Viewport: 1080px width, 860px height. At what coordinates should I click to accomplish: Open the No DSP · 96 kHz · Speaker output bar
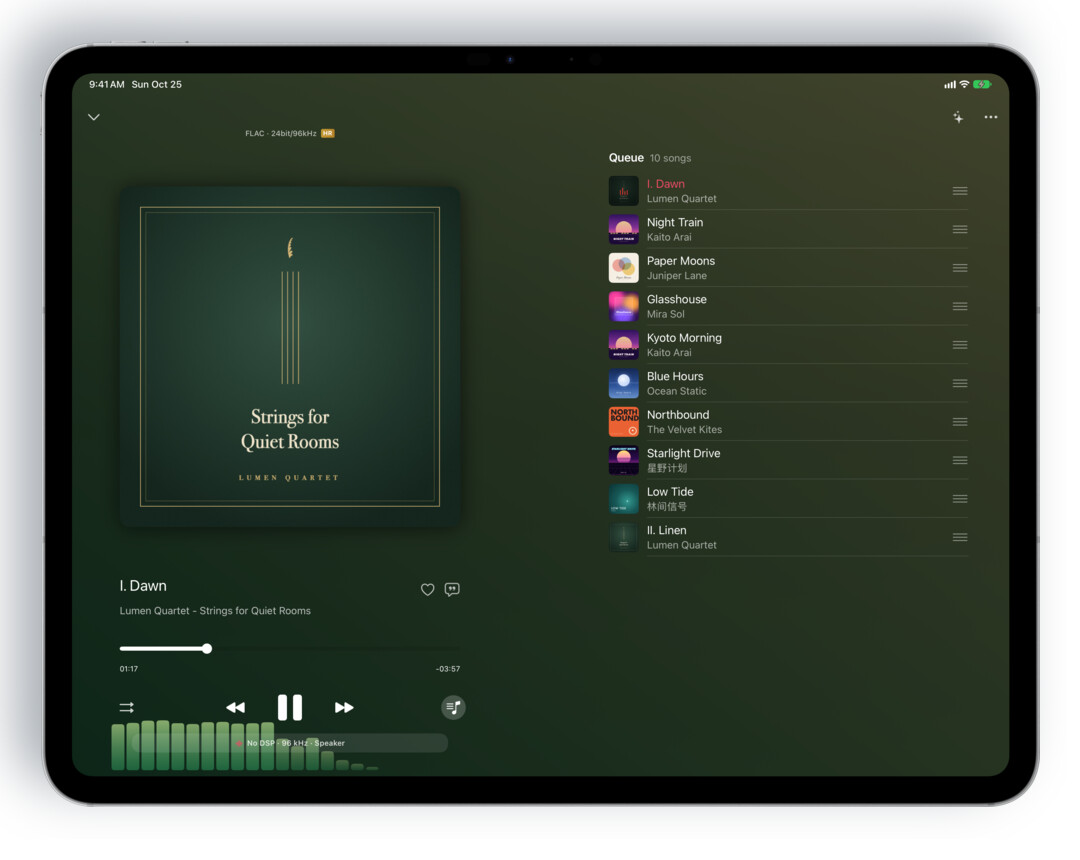point(290,743)
